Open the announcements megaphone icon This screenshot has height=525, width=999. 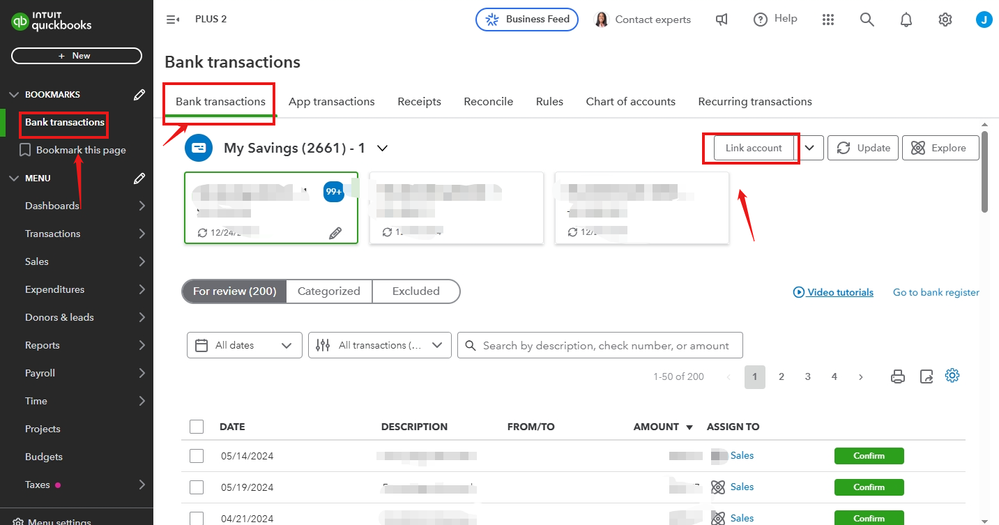pyautogui.click(x=721, y=20)
